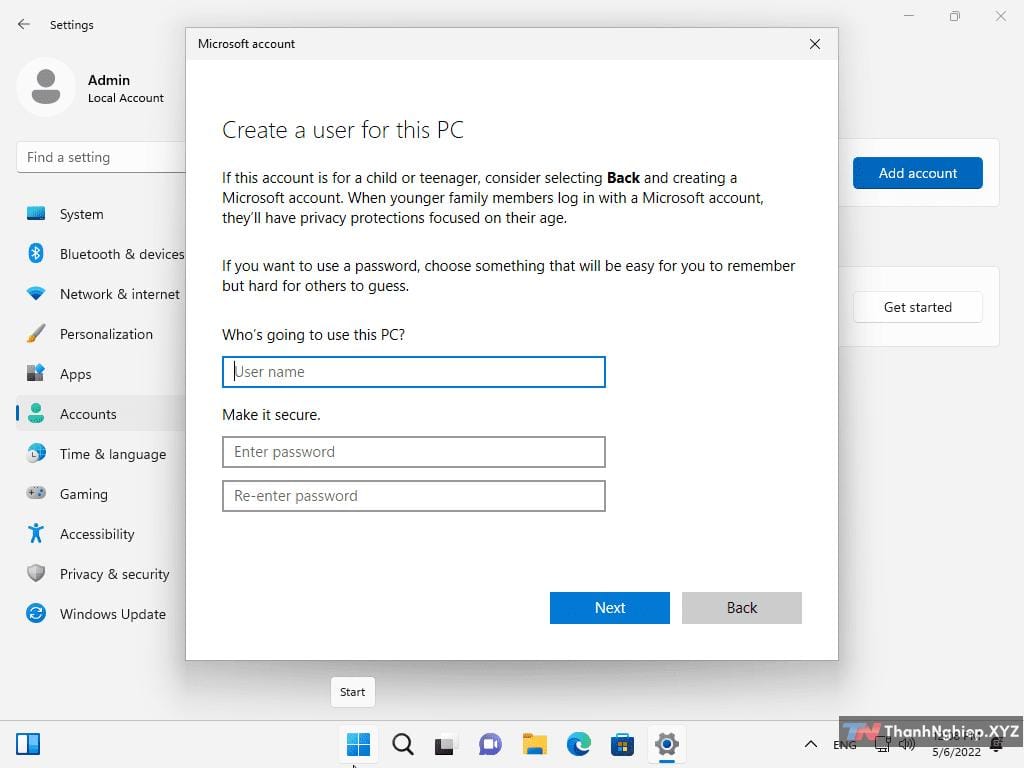Launch Microsoft Edge from taskbar

tap(579, 744)
